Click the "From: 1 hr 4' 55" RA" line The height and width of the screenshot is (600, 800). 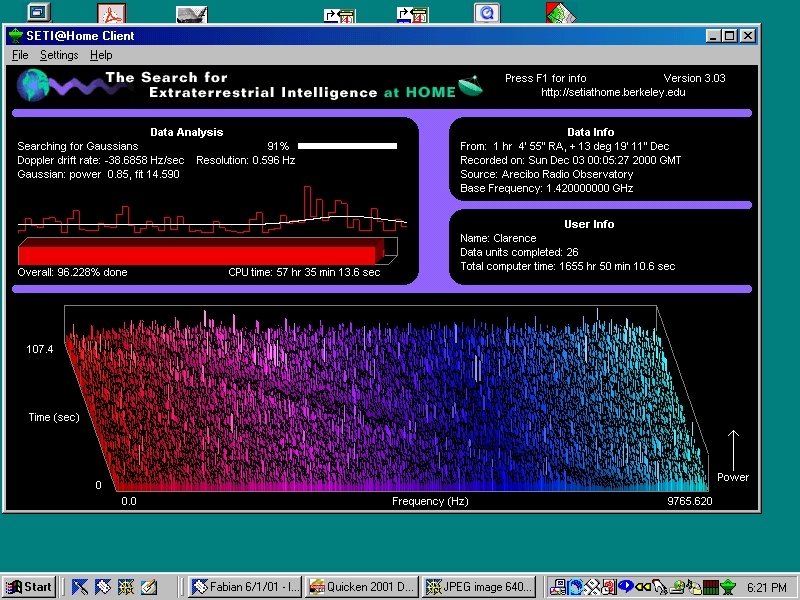(x=564, y=146)
